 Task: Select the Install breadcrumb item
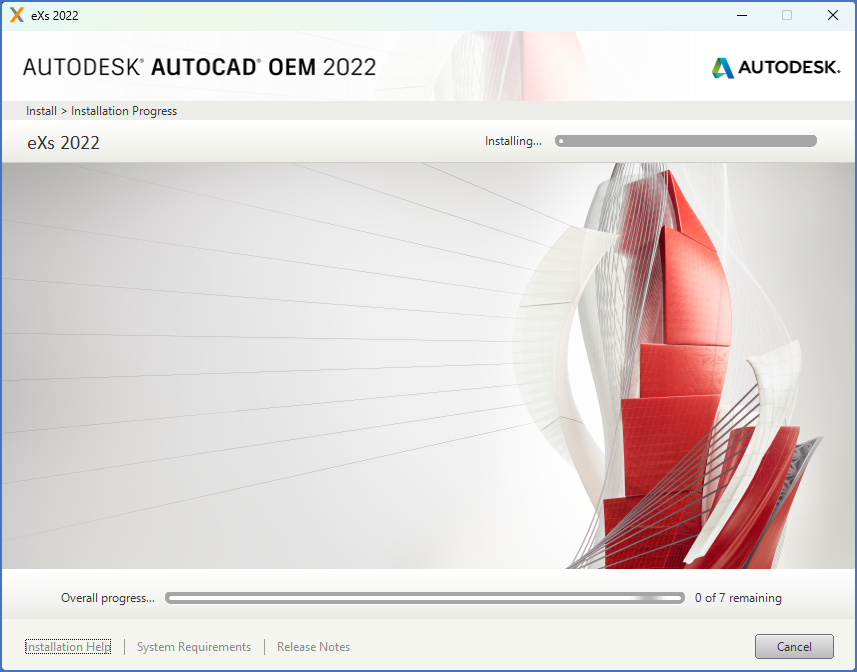point(41,111)
